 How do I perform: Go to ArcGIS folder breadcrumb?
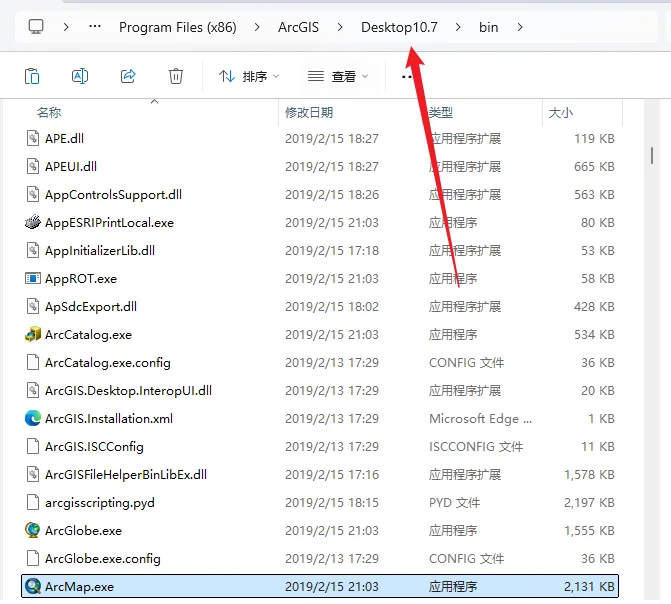pyautogui.click(x=298, y=27)
